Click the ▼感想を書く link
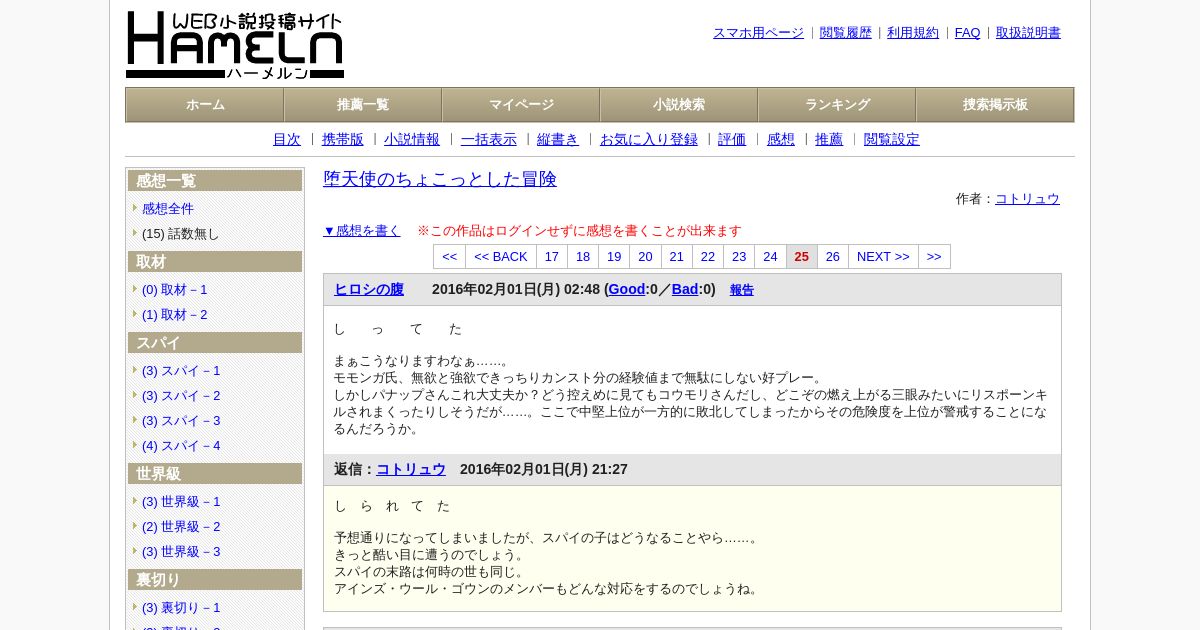This screenshot has height=630, width=1200. (362, 231)
